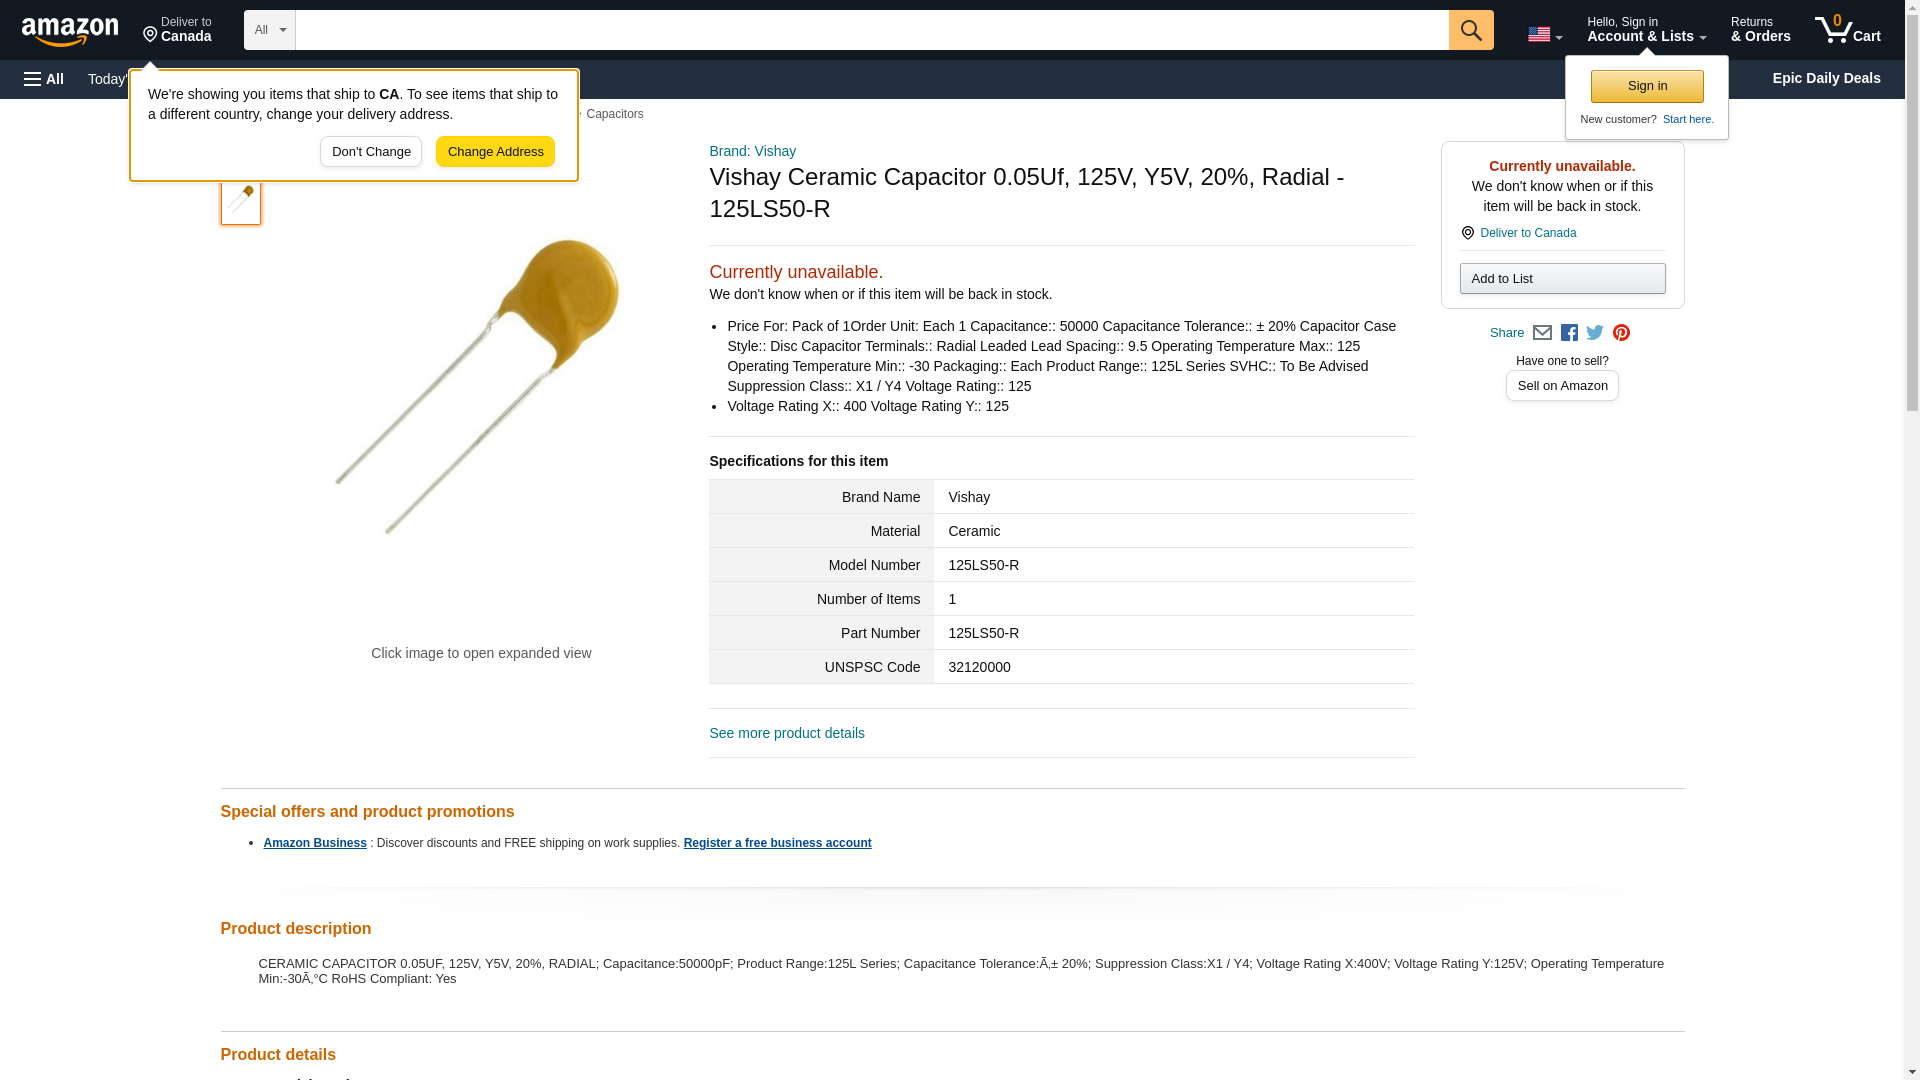Open language flag selector dropdown
This screenshot has height=1080, width=1920.
tap(1544, 35)
